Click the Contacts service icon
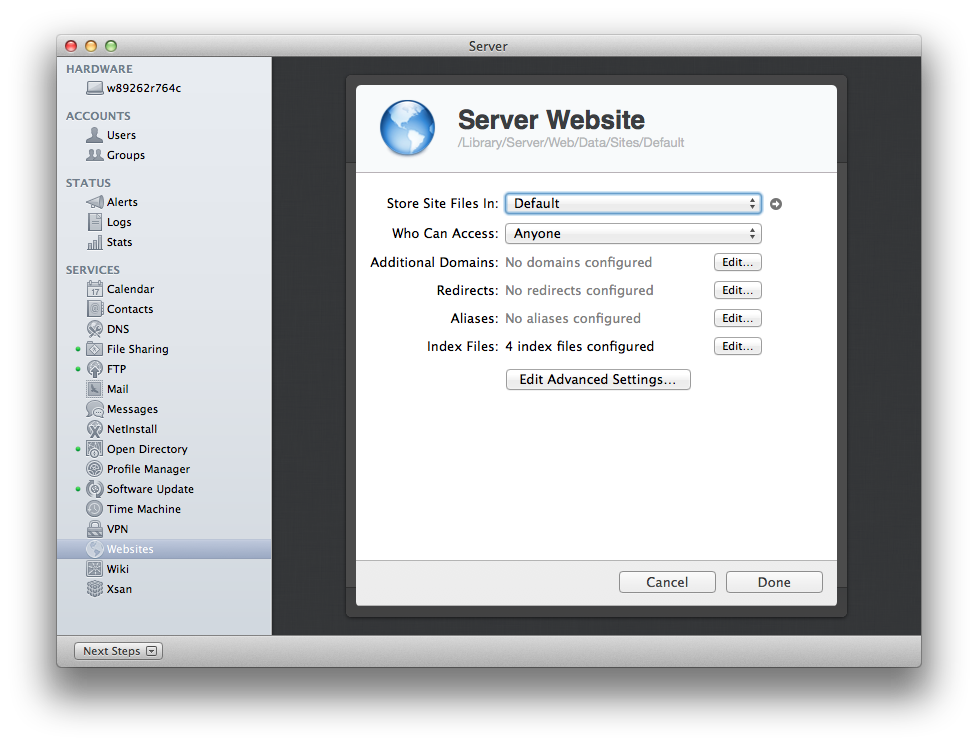 [x=95, y=309]
